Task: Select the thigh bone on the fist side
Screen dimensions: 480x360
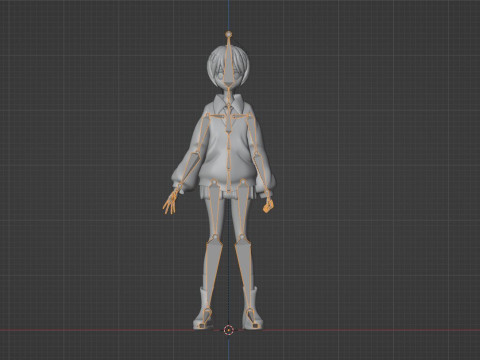Action: point(243,209)
